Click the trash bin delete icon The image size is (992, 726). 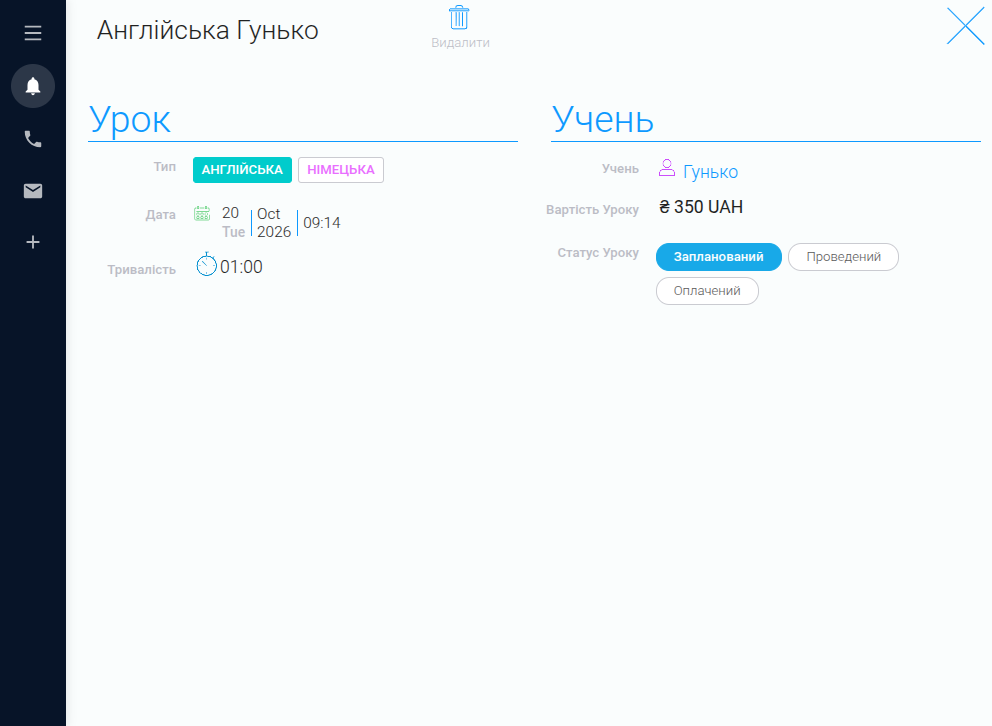coord(459,18)
